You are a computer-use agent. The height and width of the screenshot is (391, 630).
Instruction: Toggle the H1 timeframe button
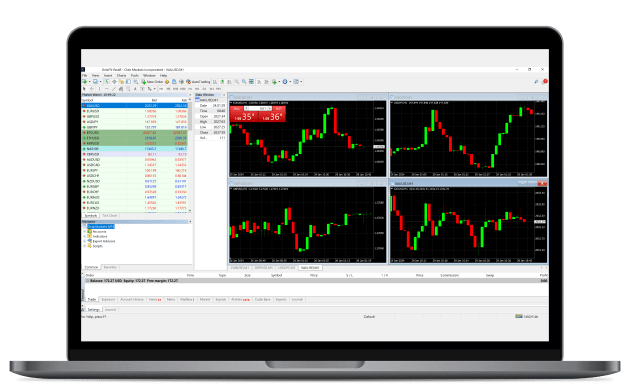[x=190, y=89]
